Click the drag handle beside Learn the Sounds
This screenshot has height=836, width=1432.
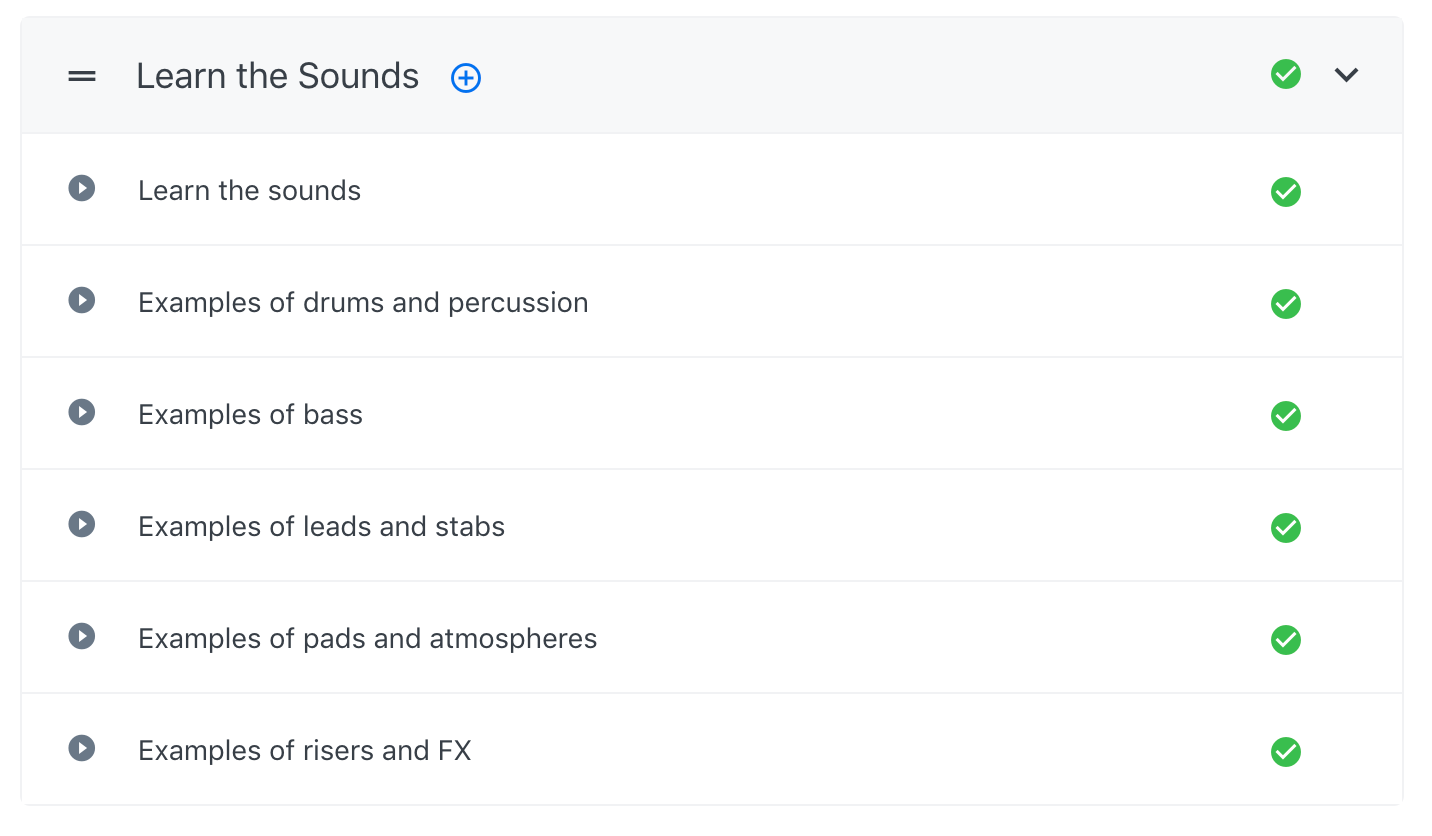[82, 76]
